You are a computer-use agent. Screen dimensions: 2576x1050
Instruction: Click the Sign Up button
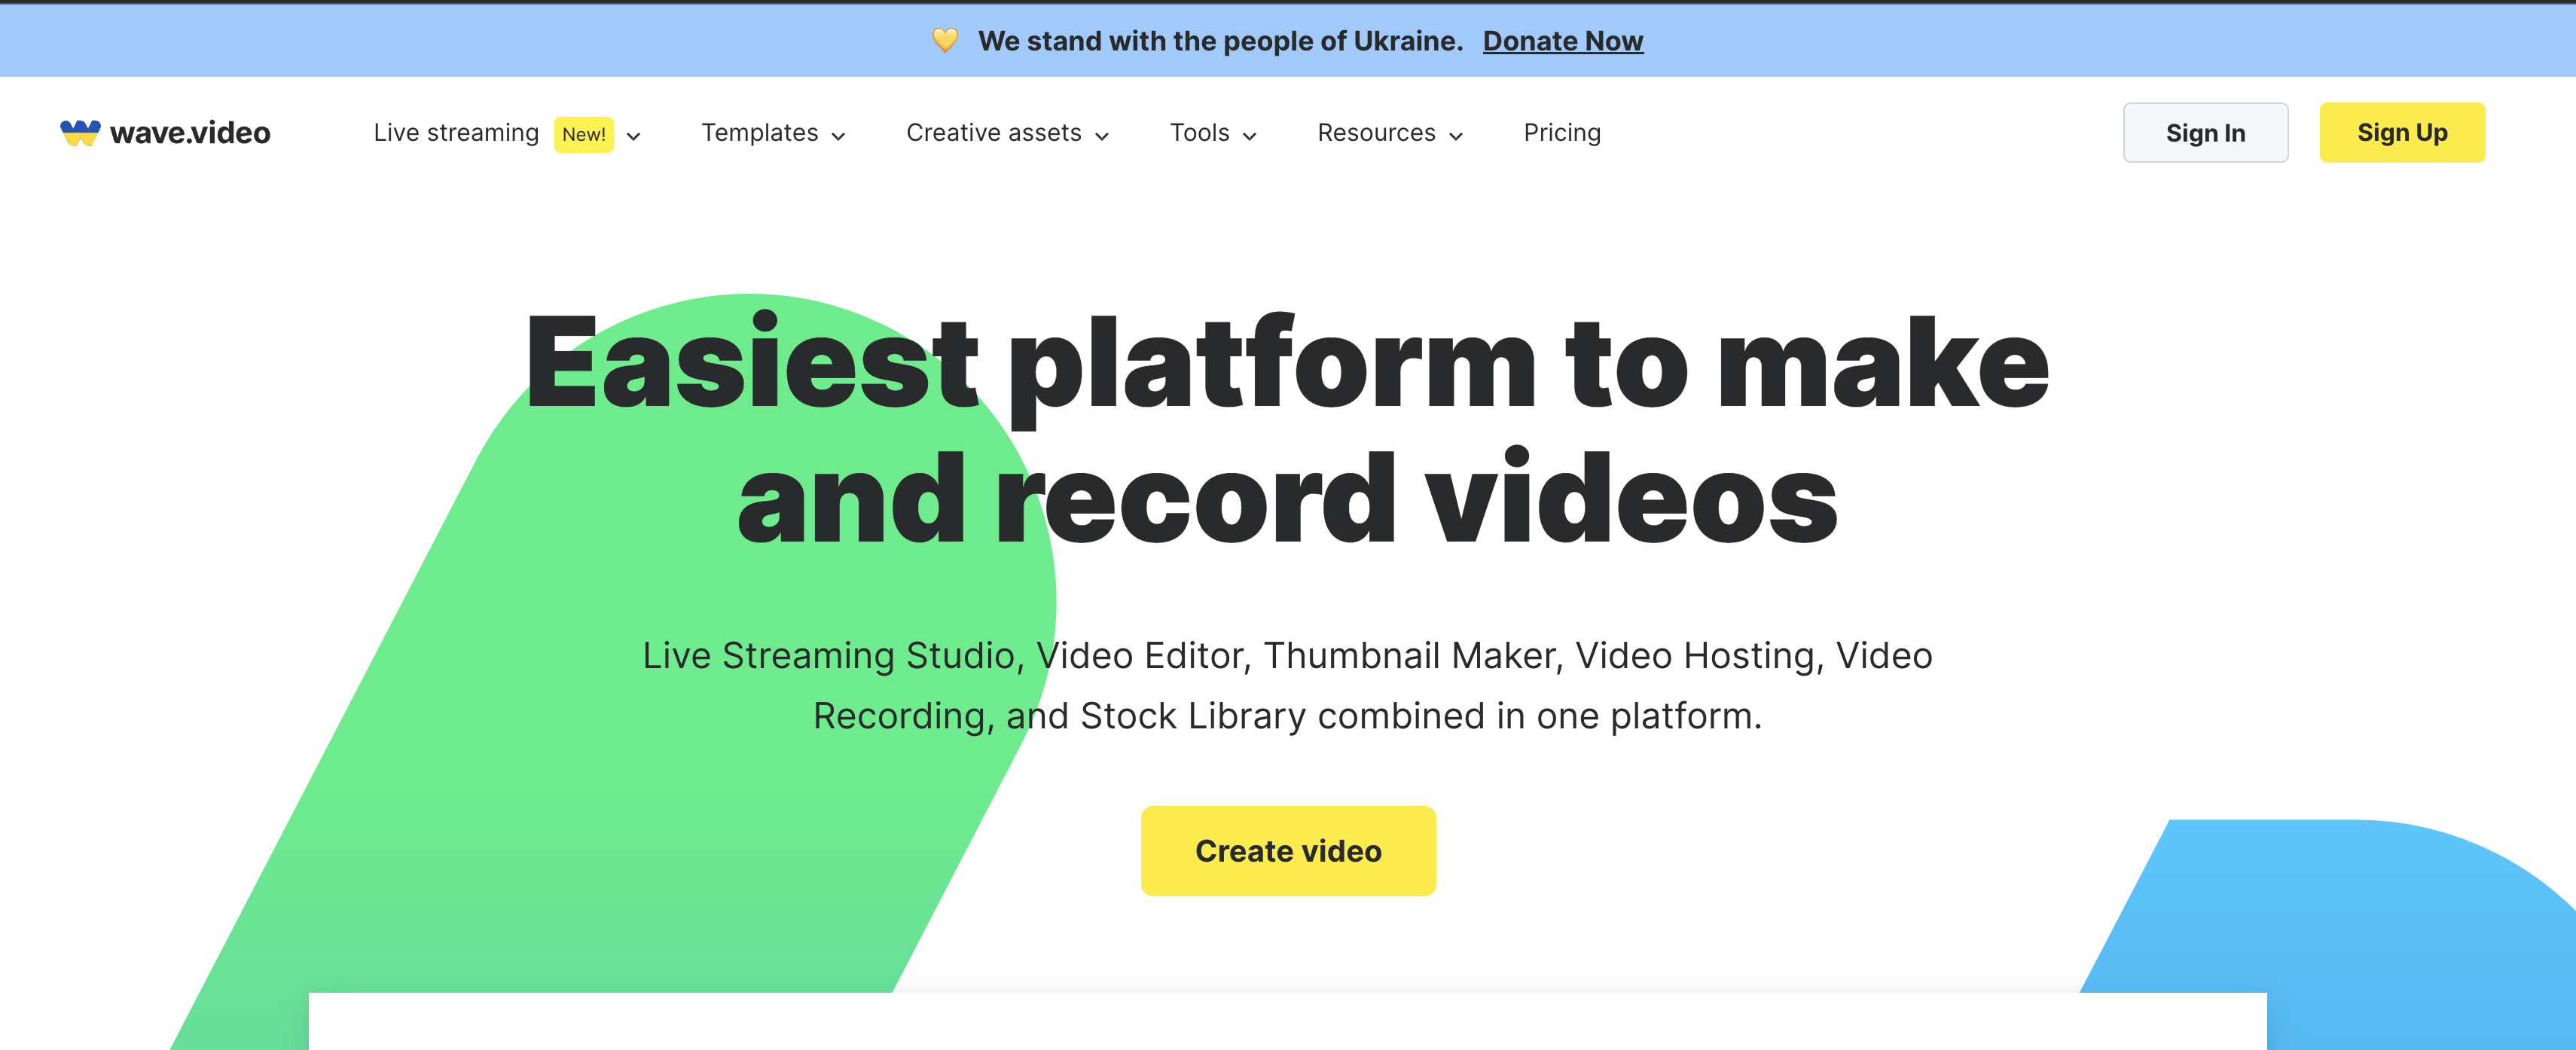(x=2402, y=132)
